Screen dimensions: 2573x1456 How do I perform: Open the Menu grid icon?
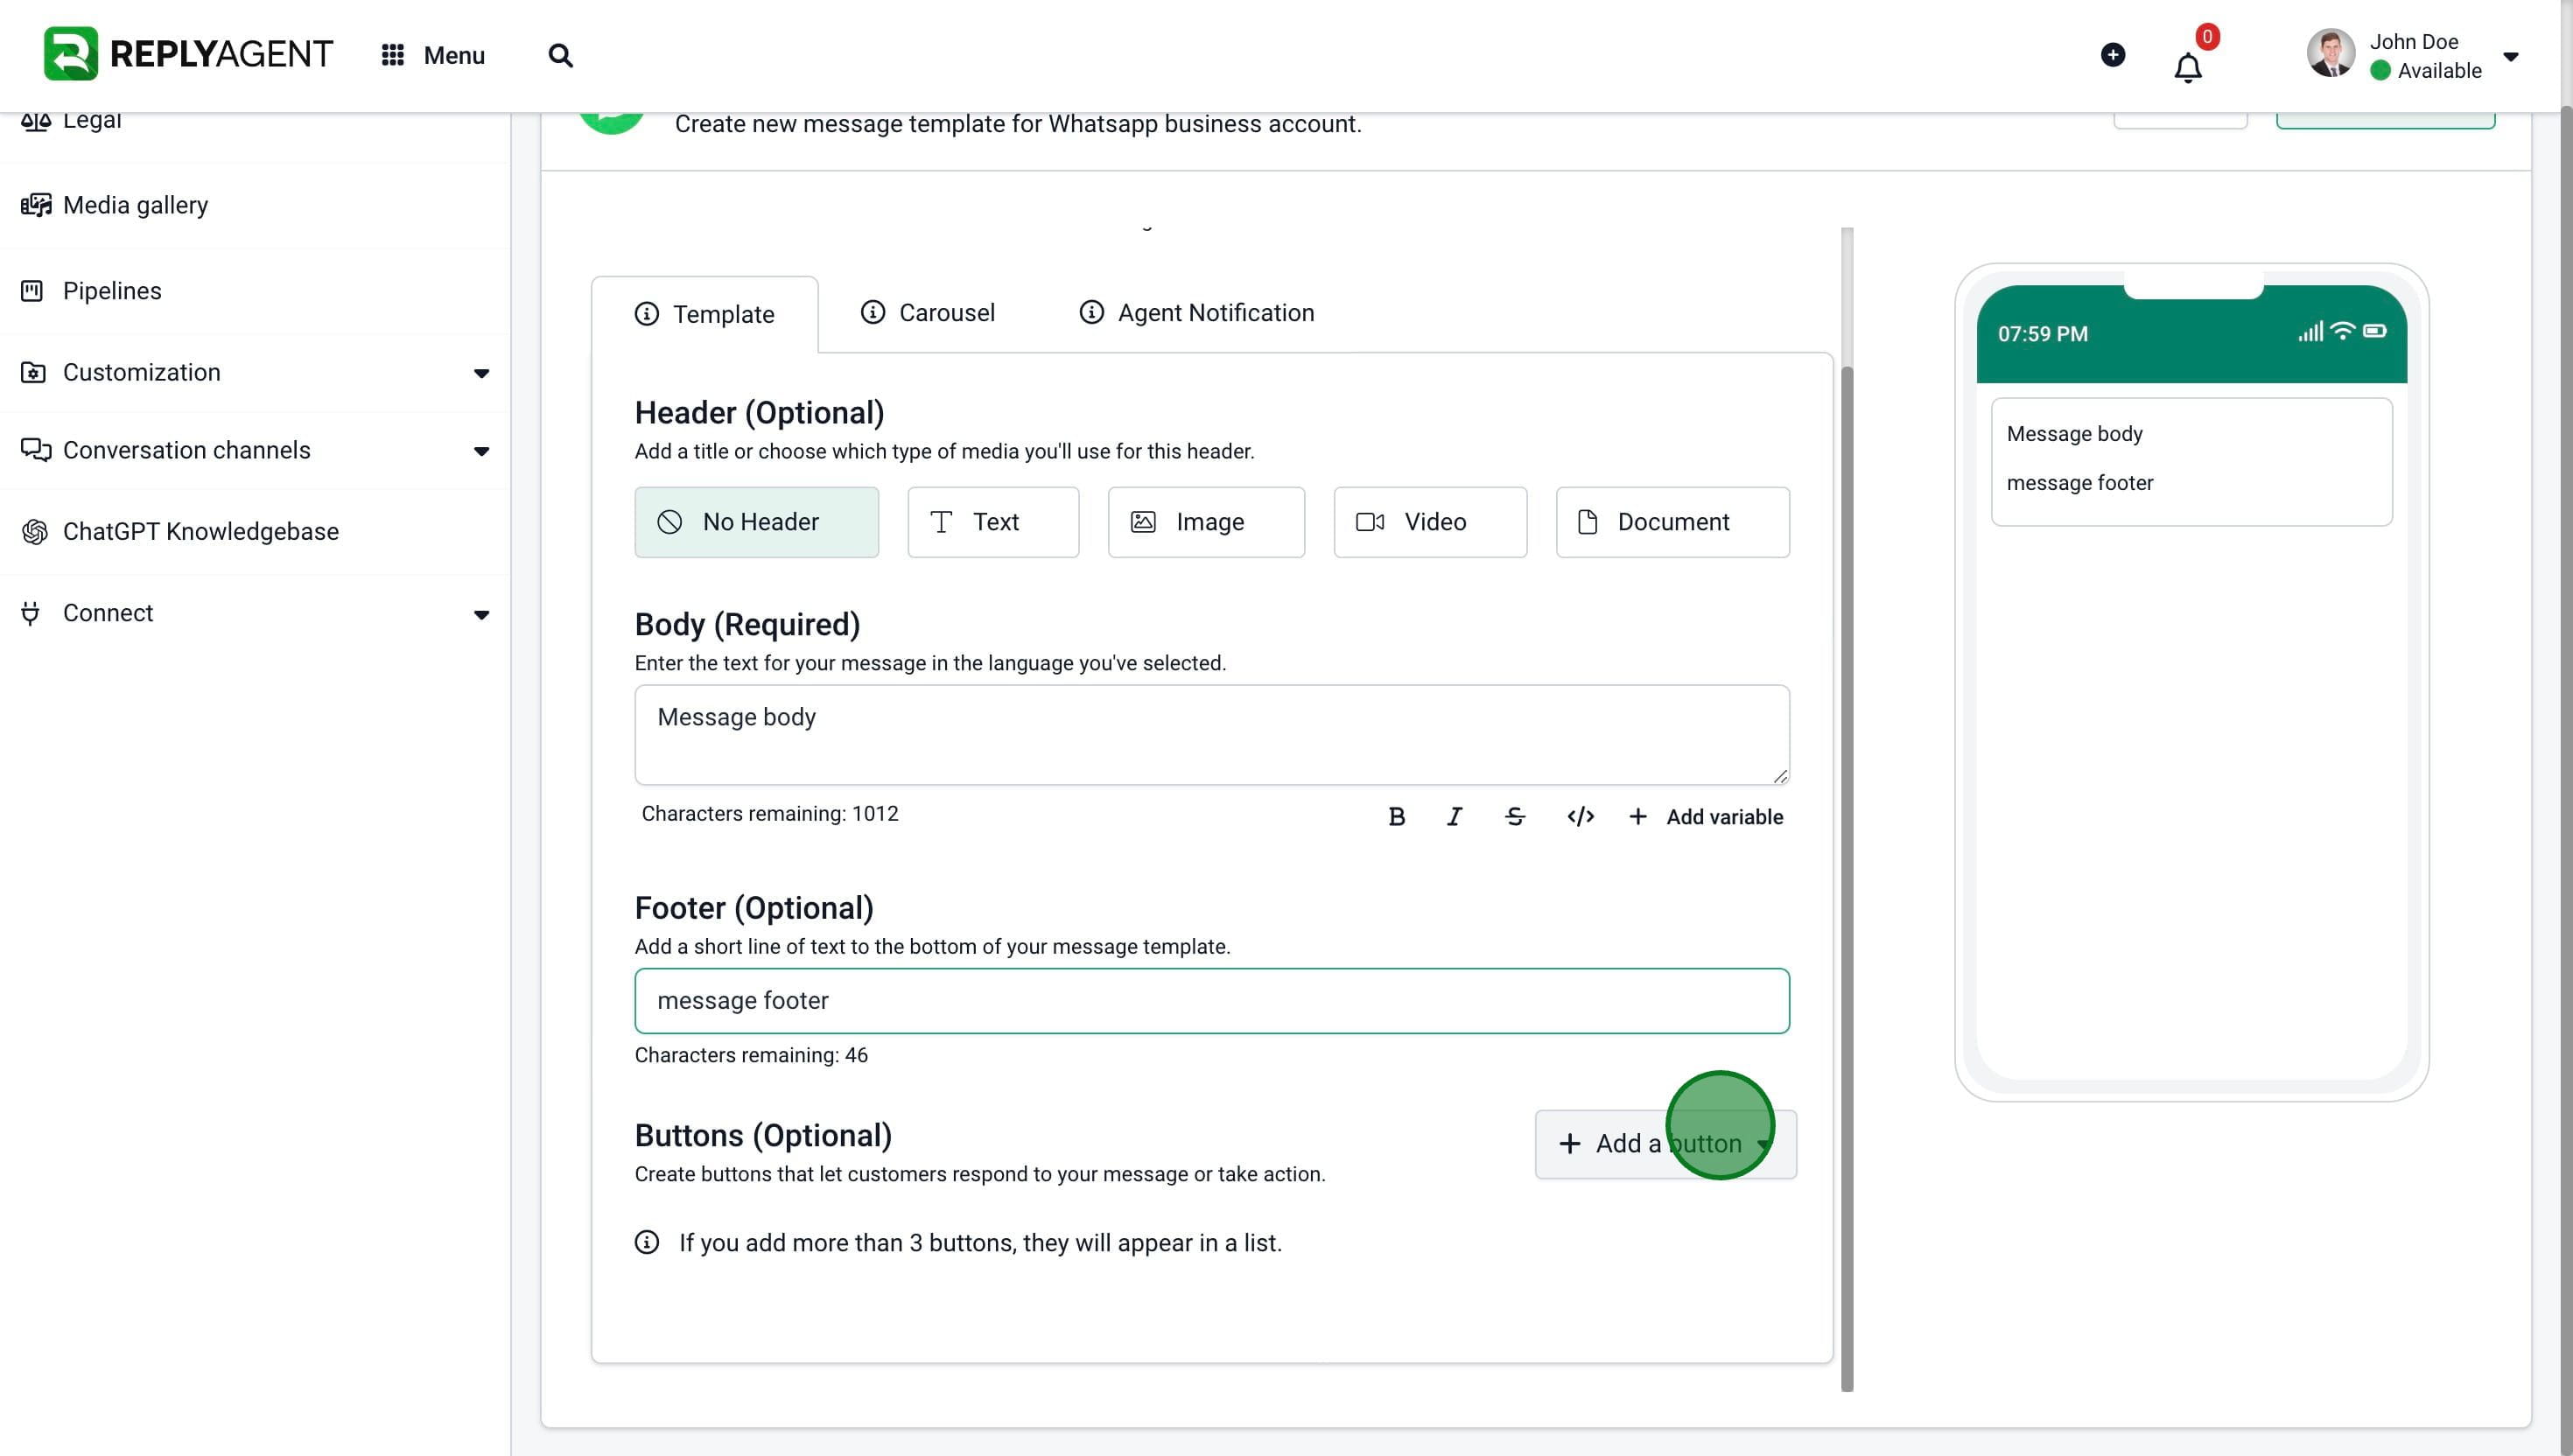coord(393,55)
